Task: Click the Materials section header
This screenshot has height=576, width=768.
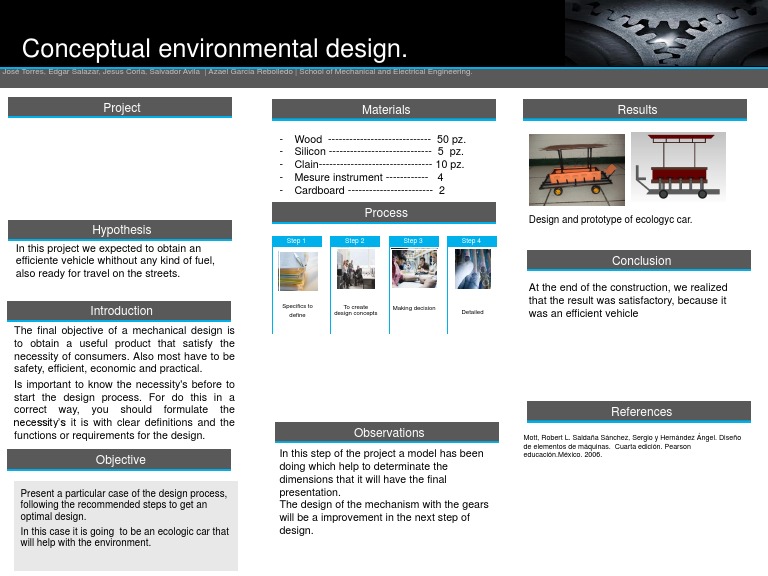Action: coord(384,110)
